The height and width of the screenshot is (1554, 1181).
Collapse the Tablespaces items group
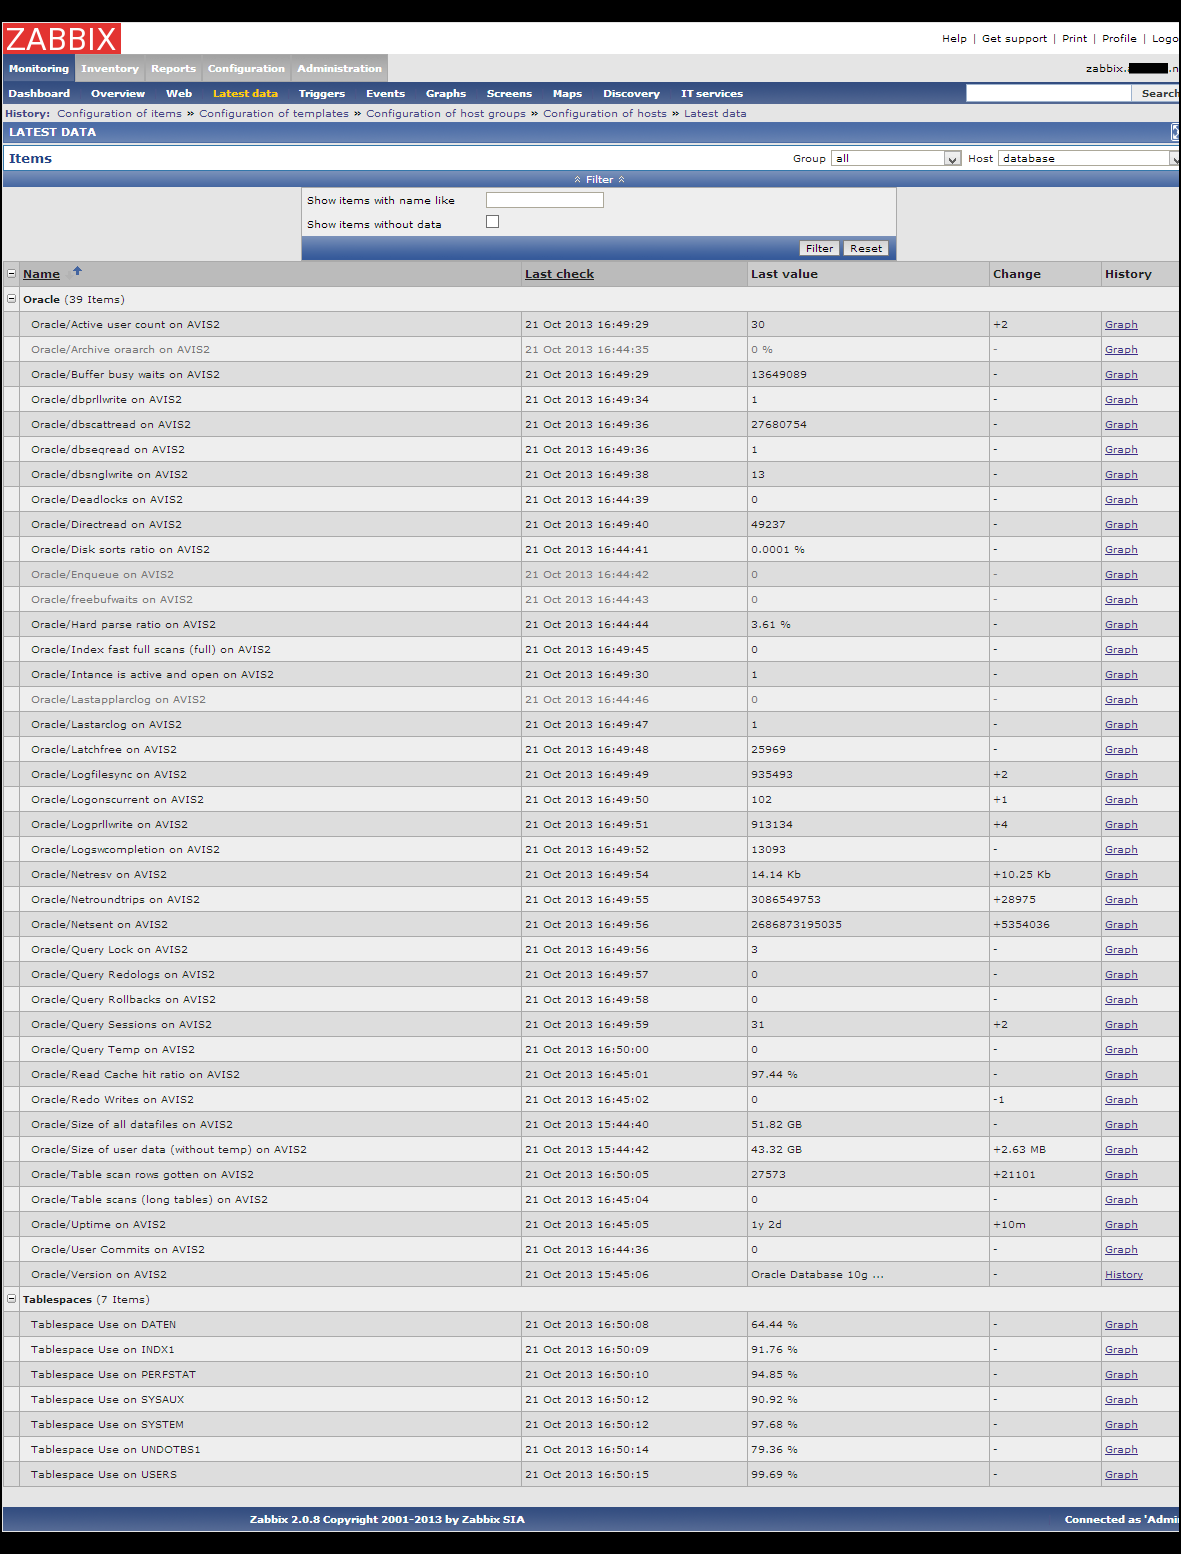[x=12, y=1299]
